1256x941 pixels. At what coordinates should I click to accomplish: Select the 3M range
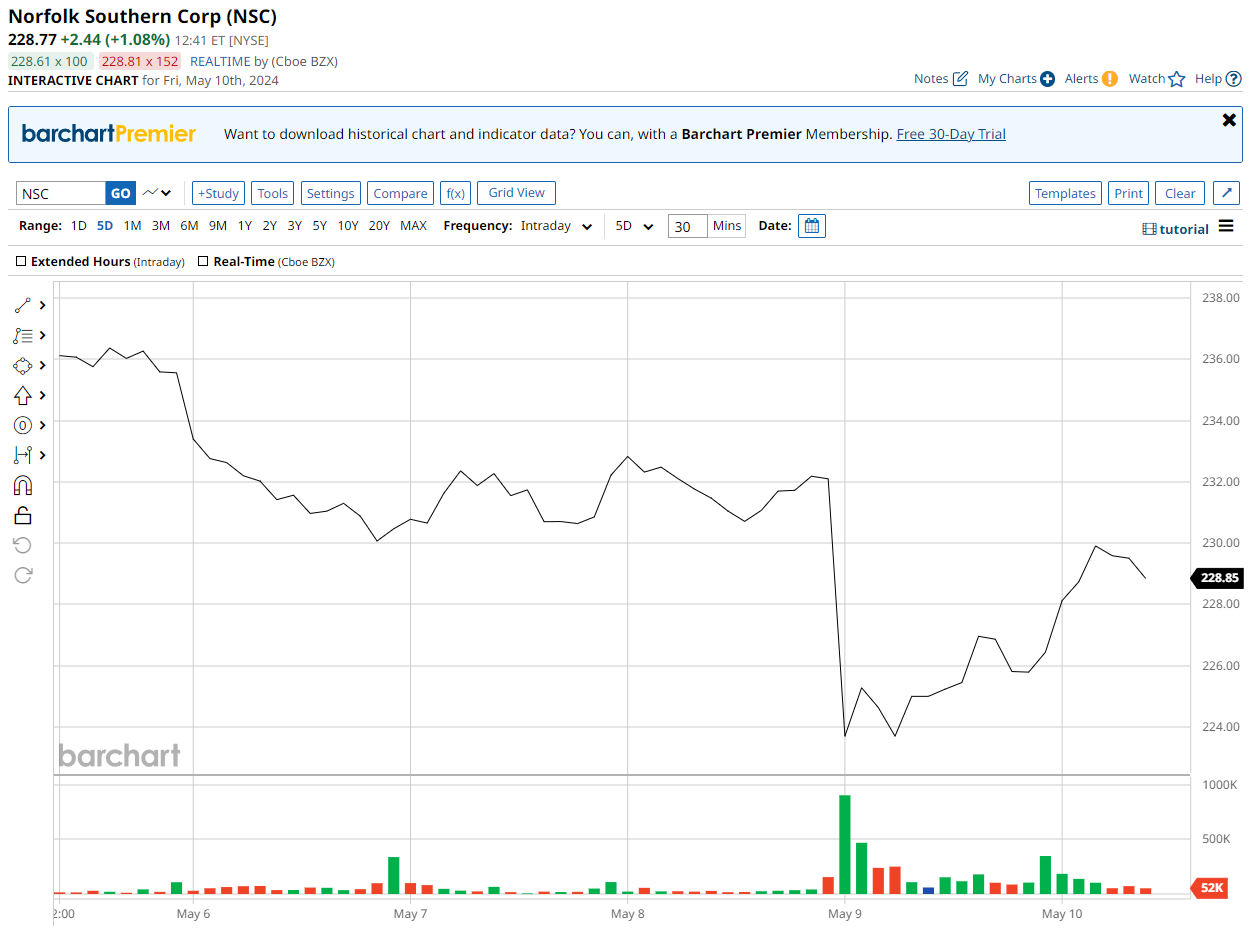[x=161, y=226]
